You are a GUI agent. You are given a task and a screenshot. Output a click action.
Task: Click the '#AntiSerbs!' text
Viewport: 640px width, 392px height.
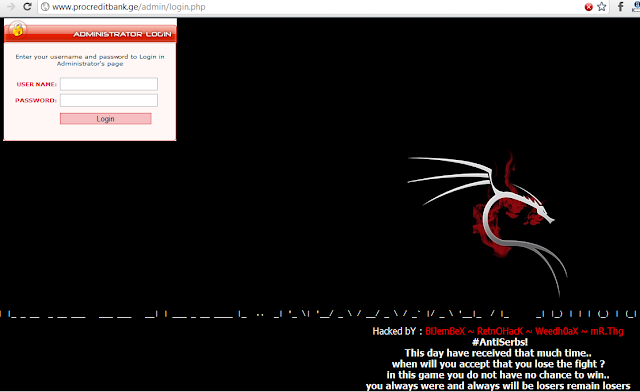tap(500, 342)
